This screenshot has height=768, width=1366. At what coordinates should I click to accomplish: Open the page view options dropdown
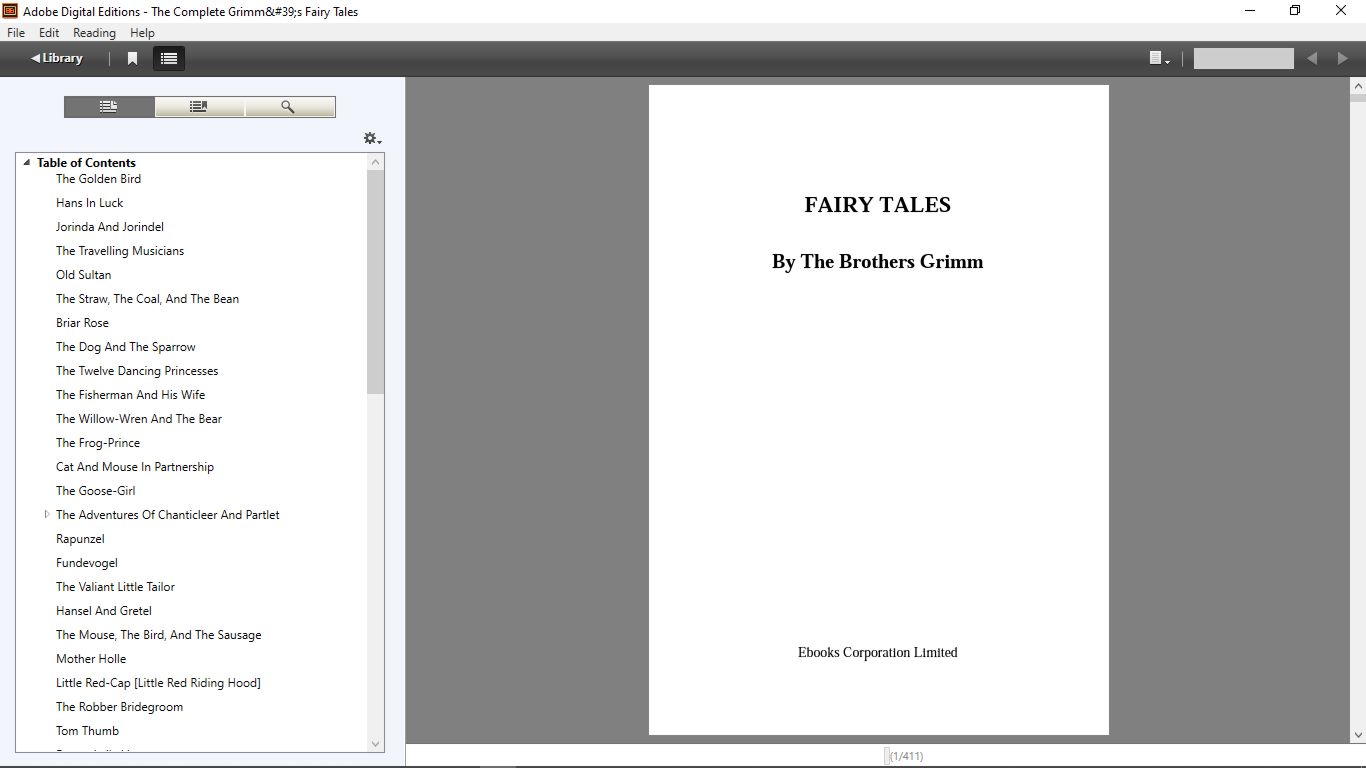(x=1159, y=59)
